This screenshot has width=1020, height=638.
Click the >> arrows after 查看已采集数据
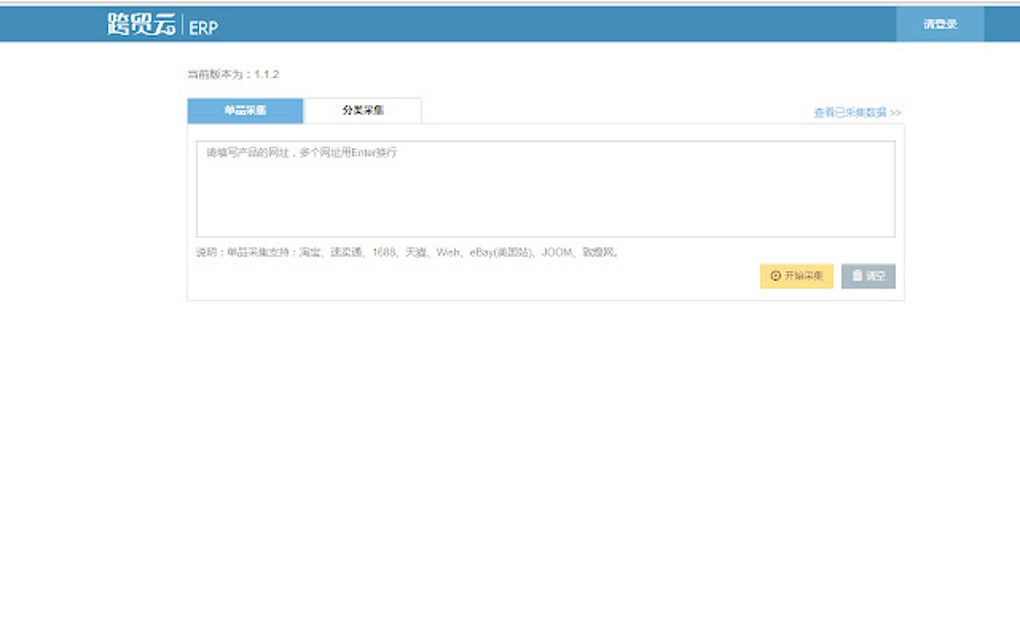895,113
